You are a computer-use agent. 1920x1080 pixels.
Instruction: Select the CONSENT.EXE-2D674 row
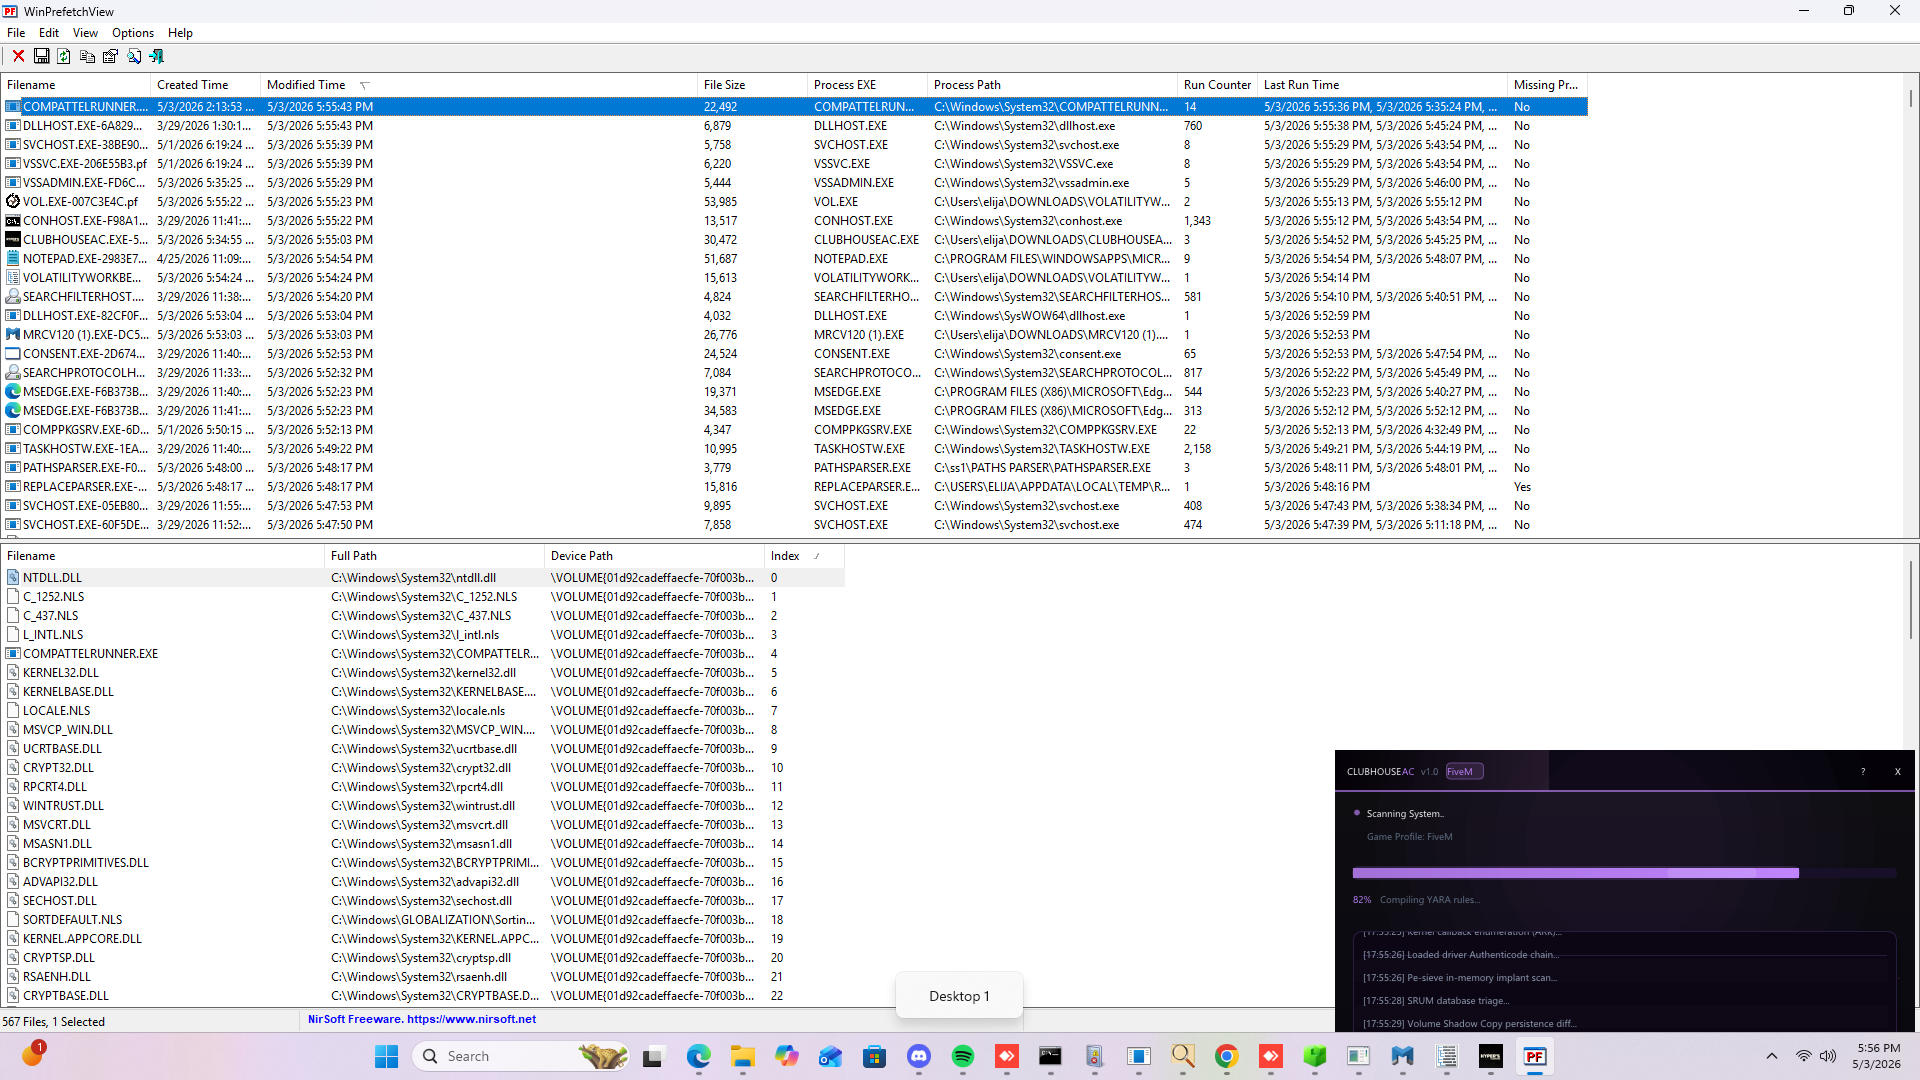tap(794, 353)
